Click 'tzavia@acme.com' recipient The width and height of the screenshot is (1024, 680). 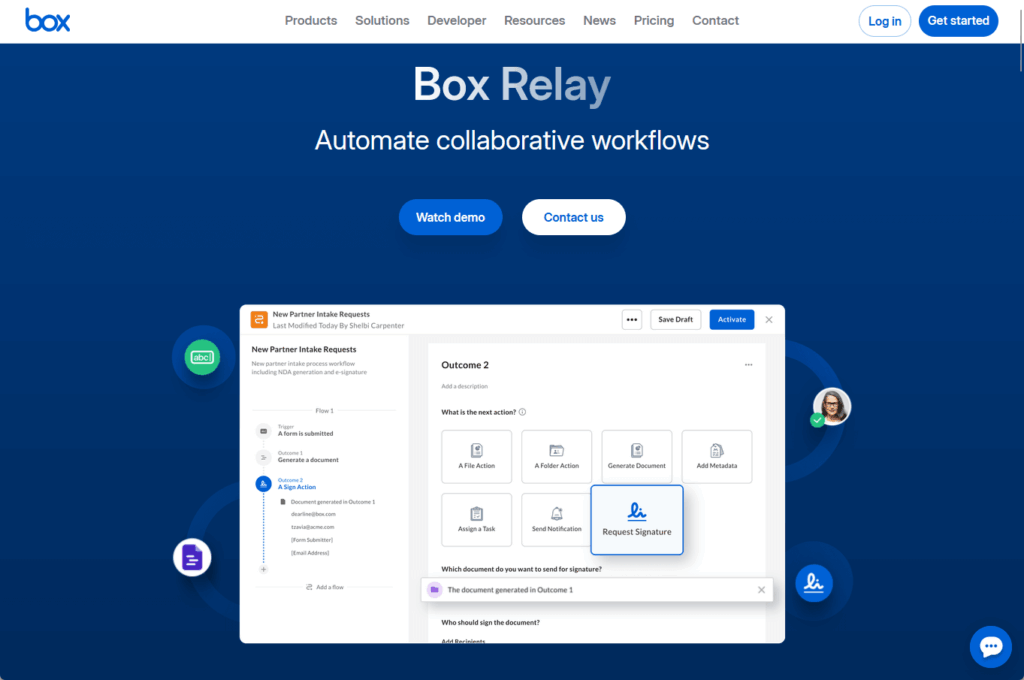tap(313, 527)
